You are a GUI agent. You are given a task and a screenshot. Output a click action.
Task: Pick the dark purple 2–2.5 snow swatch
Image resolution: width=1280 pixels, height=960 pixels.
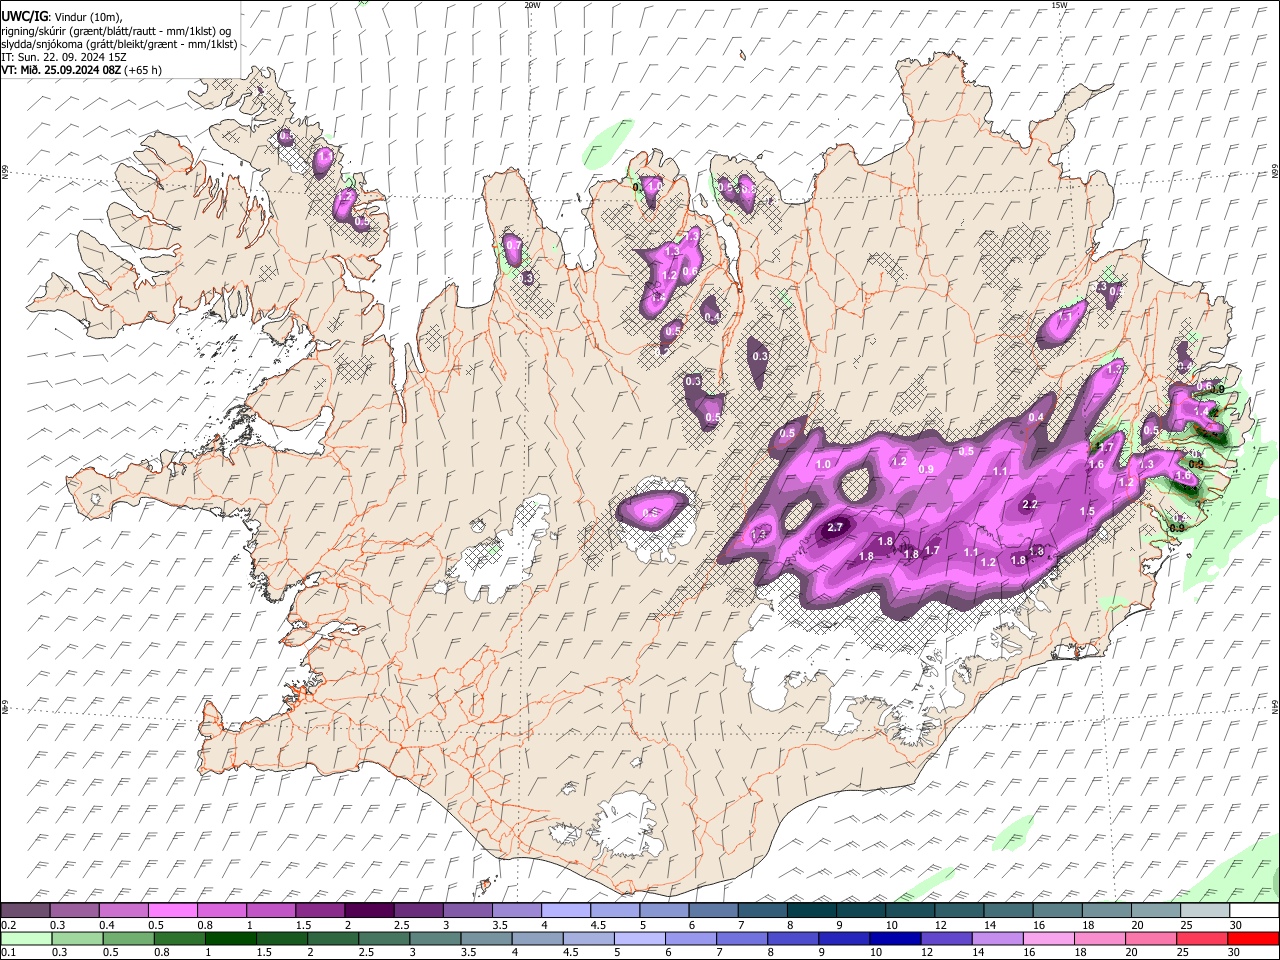click(369, 910)
